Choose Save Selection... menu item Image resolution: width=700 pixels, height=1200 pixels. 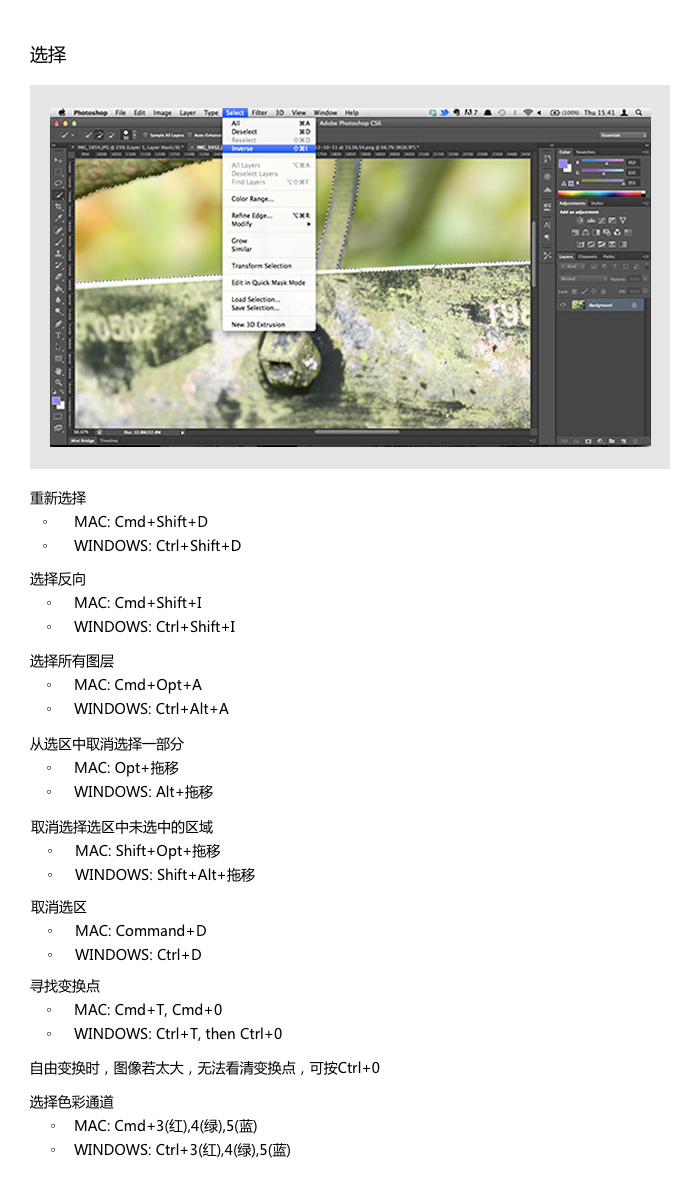click(270, 308)
